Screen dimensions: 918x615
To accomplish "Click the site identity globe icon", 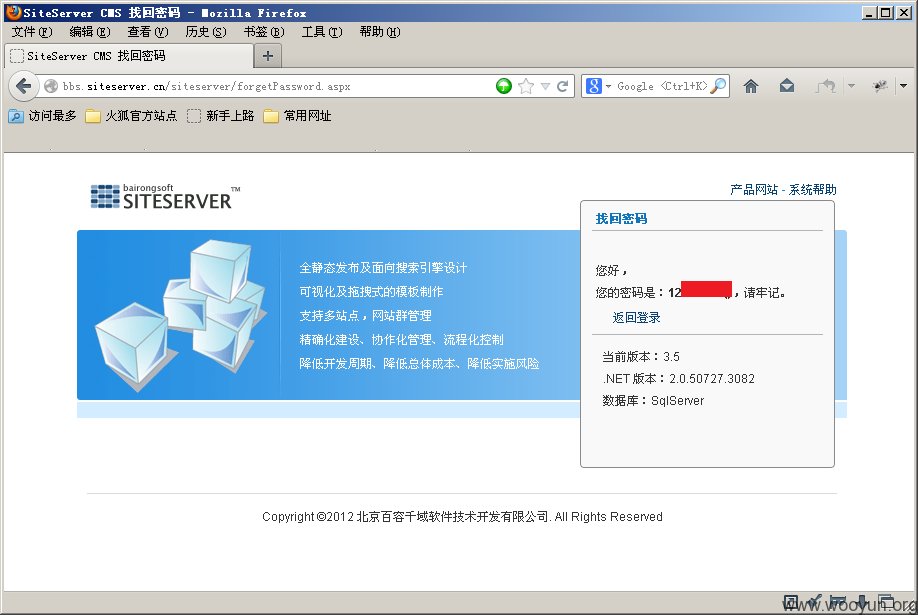I will [51, 86].
